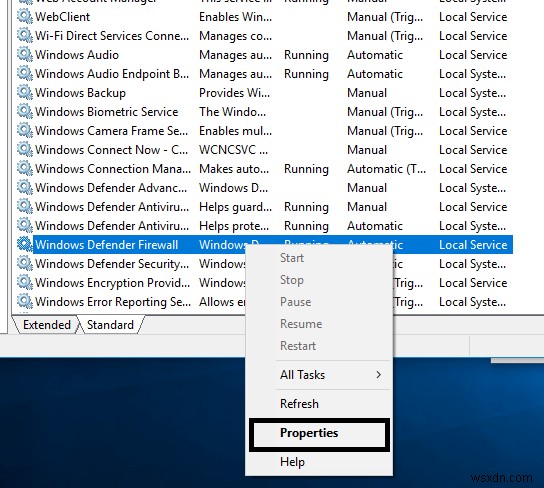The image size is (544, 488).
Task: Select the Windows Defender Advanc... row
Action: click(265, 188)
